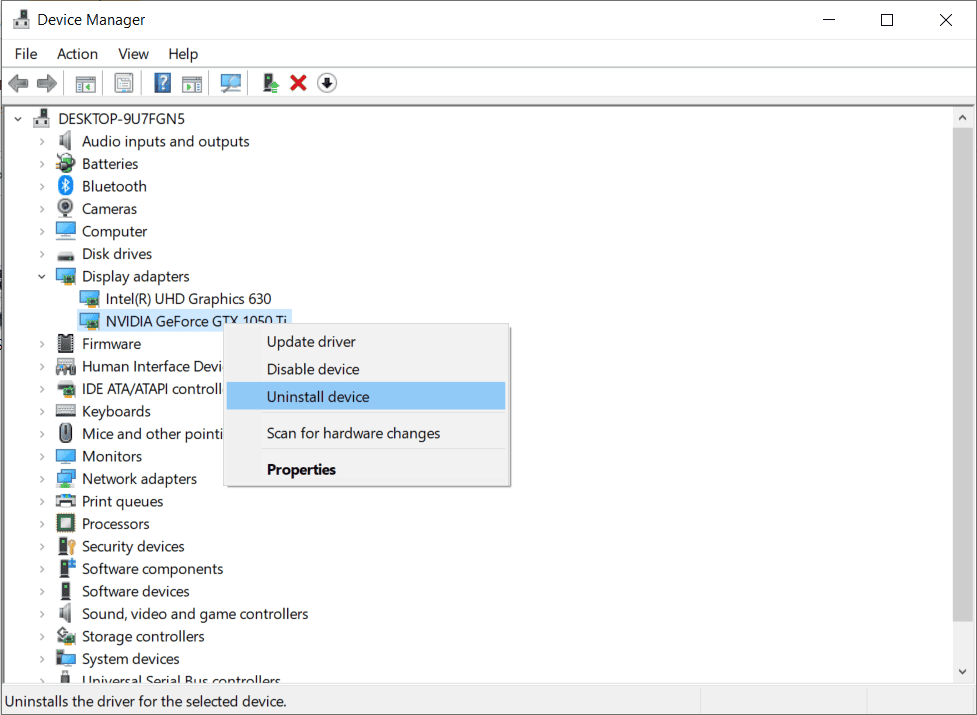This screenshot has width=977, height=715.
Task: Click the Device Manager title bar icon
Action: [x=21, y=20]
